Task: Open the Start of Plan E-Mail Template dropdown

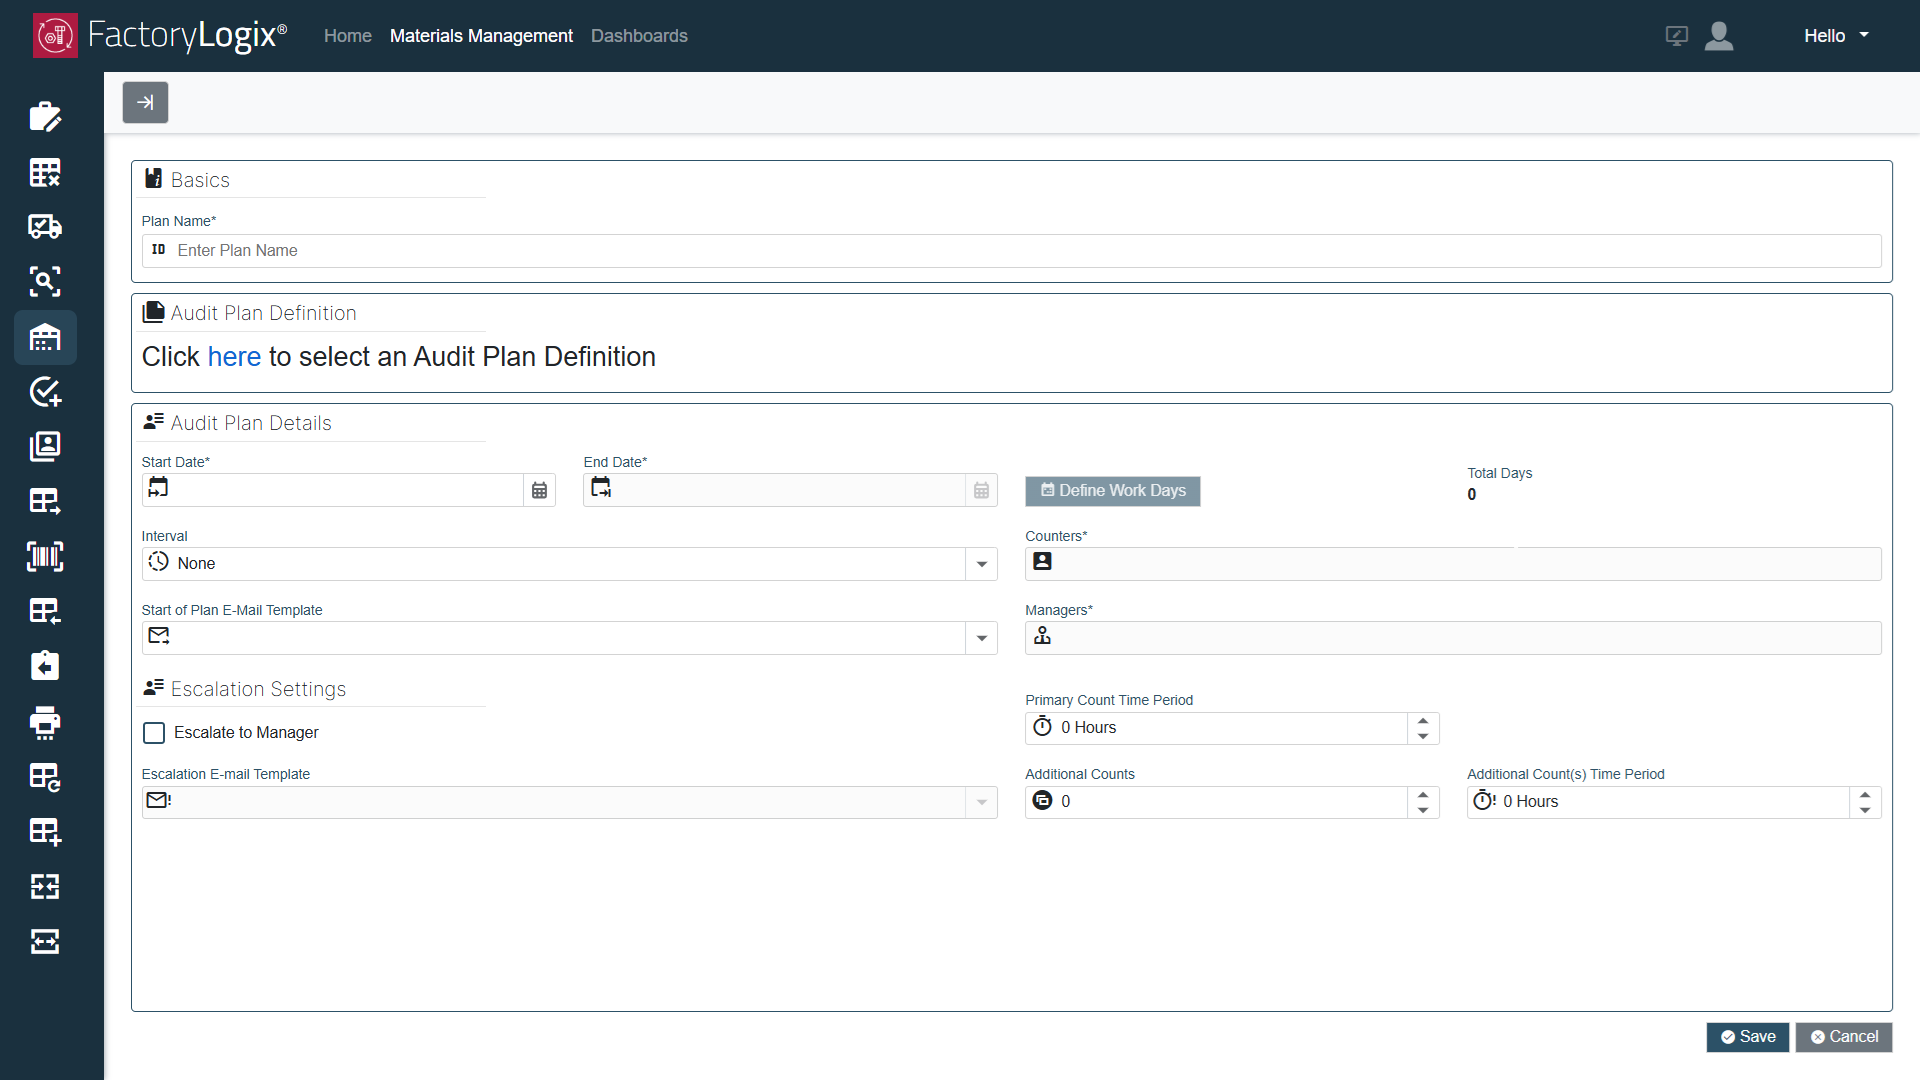Action: pos(981,638)
